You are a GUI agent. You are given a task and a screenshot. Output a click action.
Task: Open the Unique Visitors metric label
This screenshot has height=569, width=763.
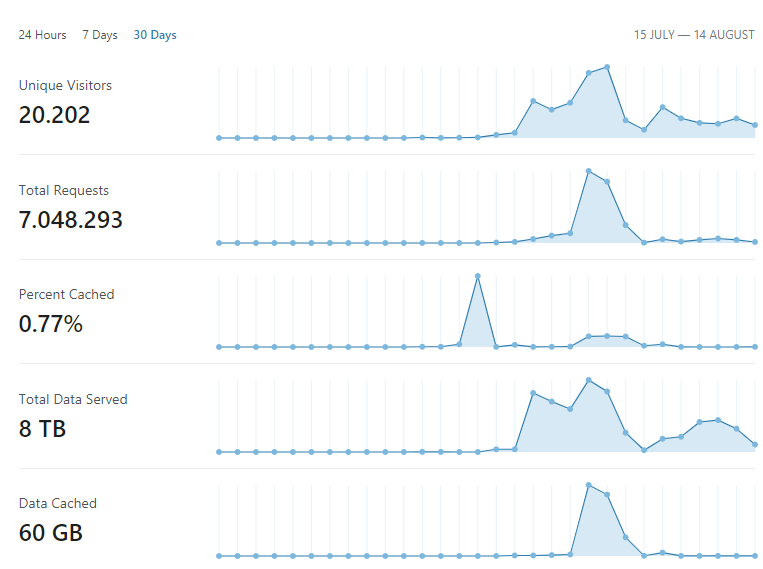65,86
